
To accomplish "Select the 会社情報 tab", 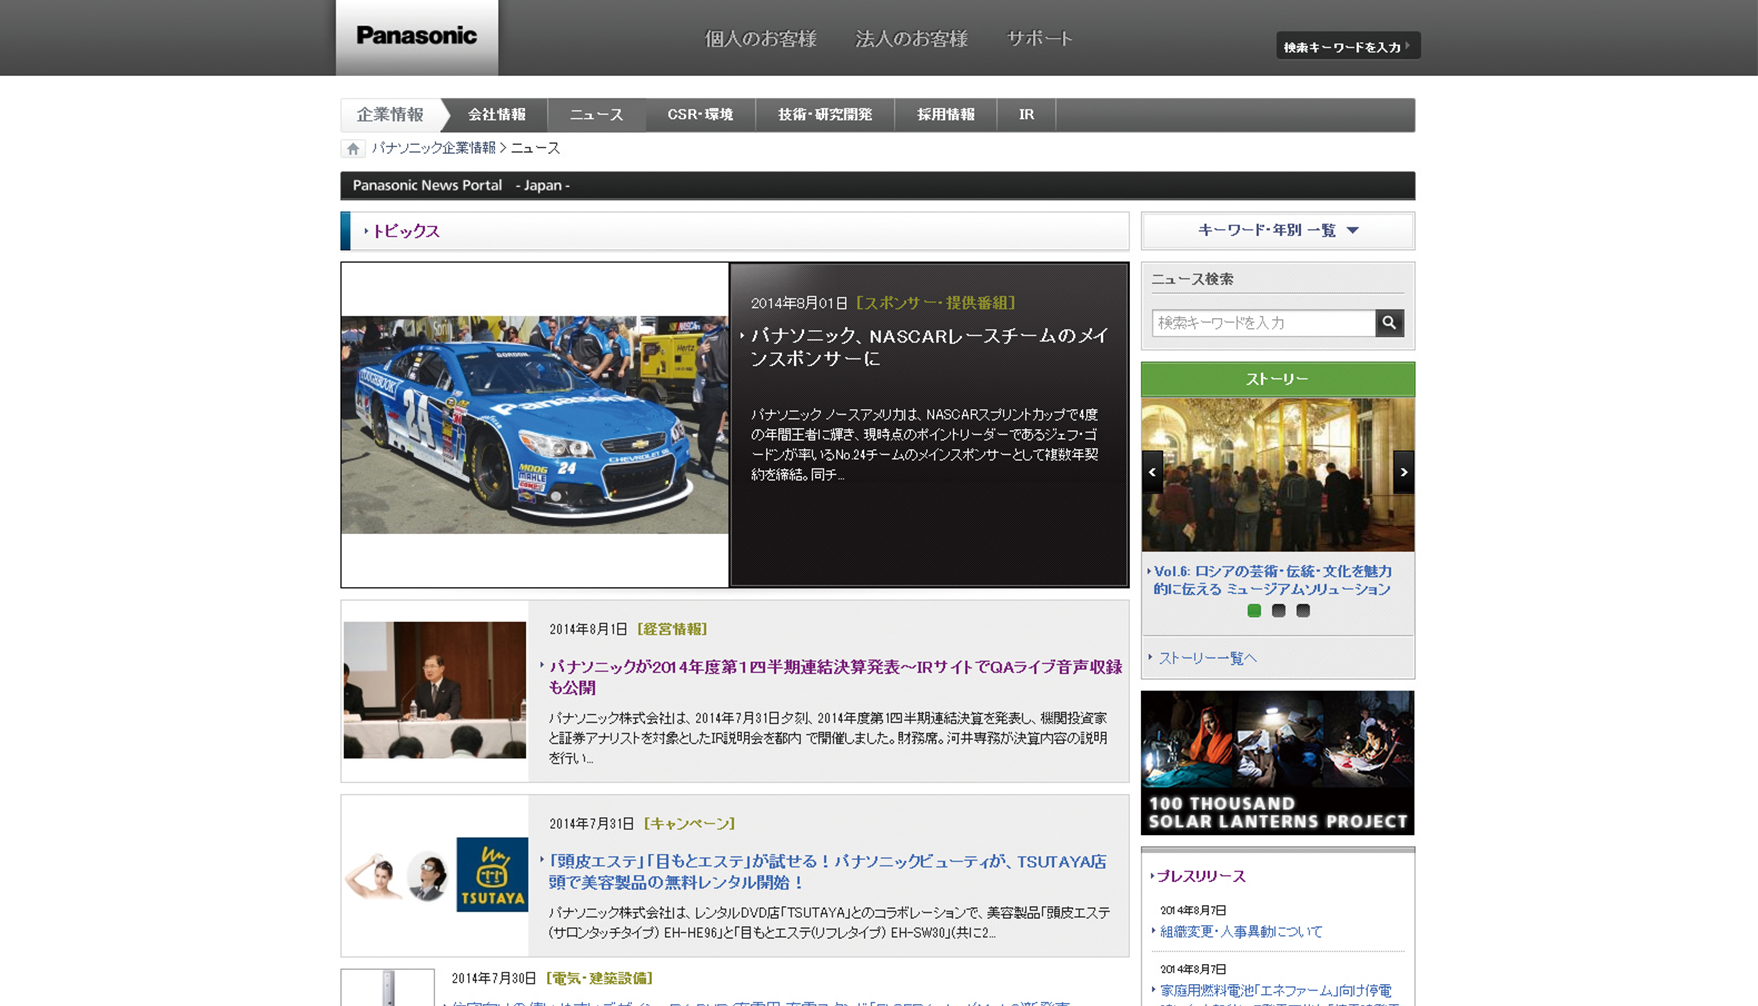I will pyautogui.click(x=497, y=115).
